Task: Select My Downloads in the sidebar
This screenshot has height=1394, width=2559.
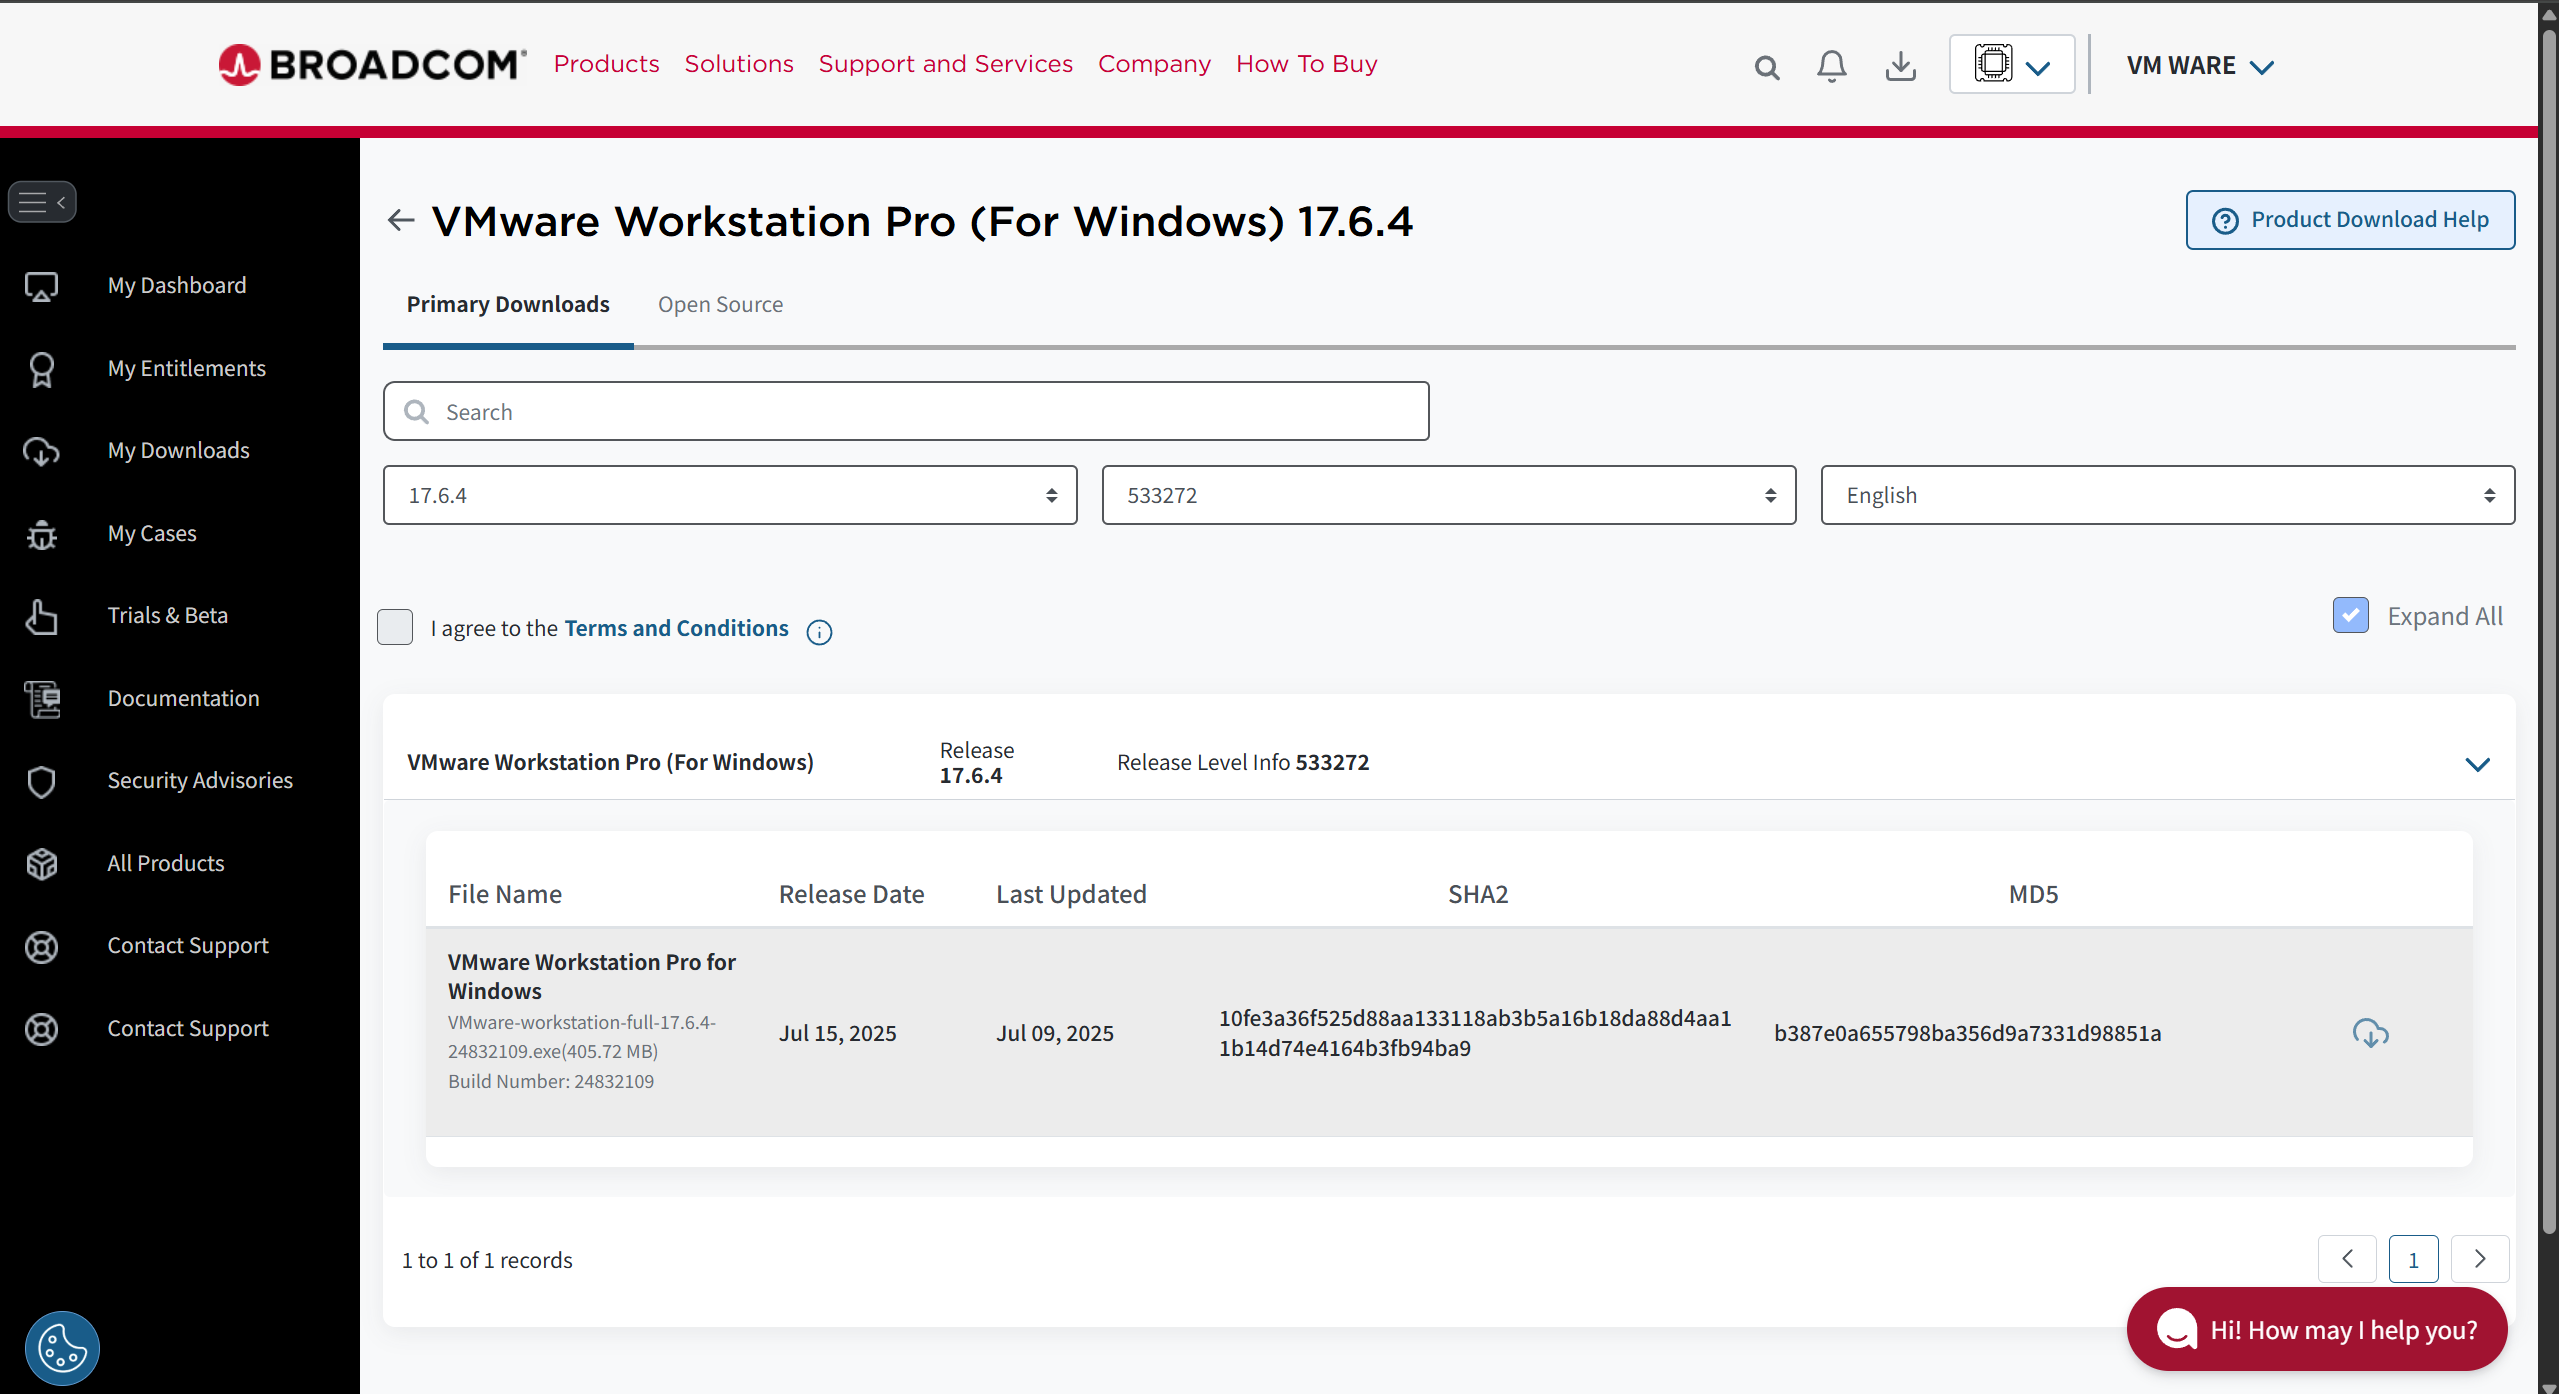Action: pyautogui.click(x=178, y=450)
